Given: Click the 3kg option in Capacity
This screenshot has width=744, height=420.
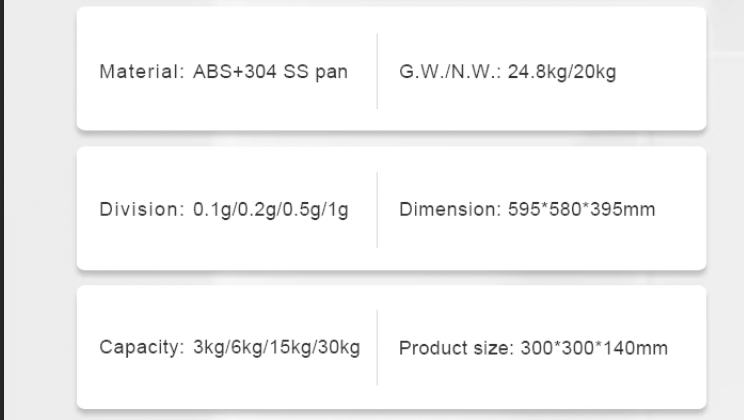Looking at the screenshot, I should [x=208, y=348].
